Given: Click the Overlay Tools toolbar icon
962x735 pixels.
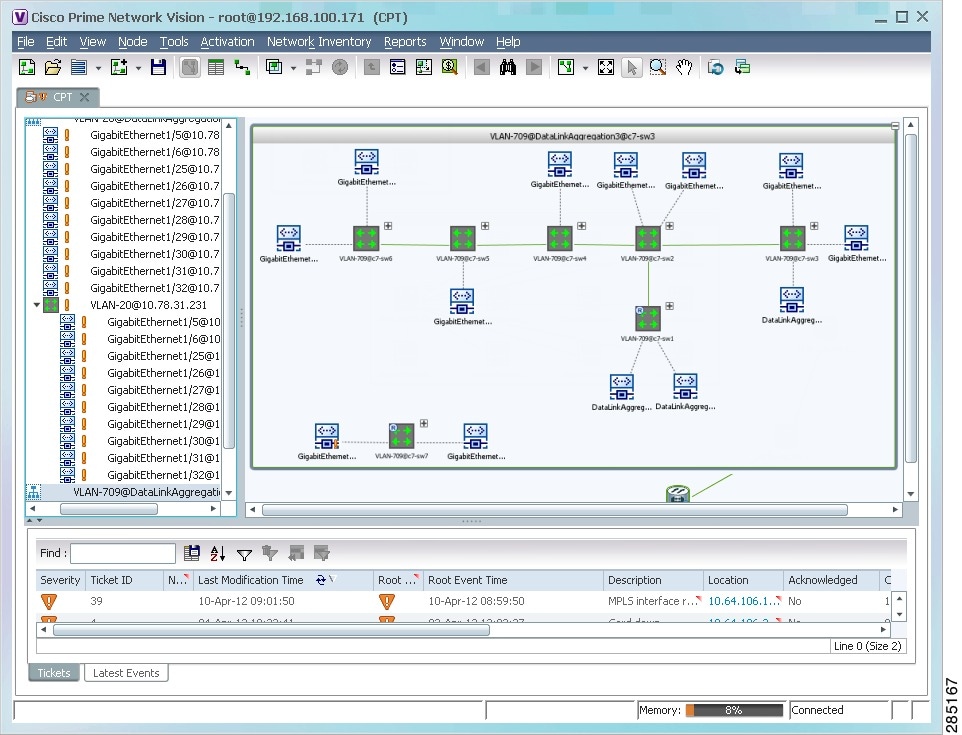Looking at the screenshot, I should pos(274,67).
